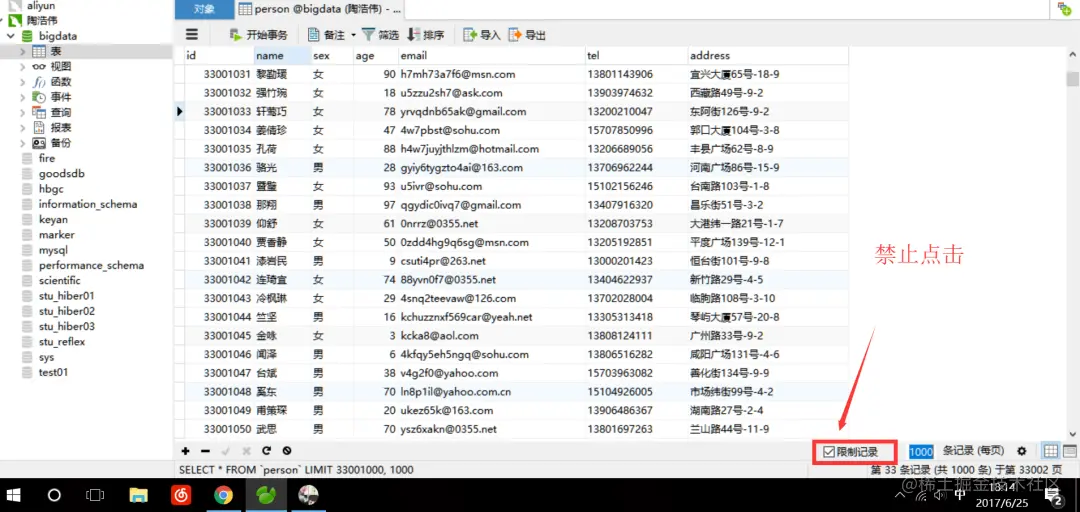The image size is (1080, 512).
Task: Open NetEase Cloud Music from taskbar
Action: point(180,495)
